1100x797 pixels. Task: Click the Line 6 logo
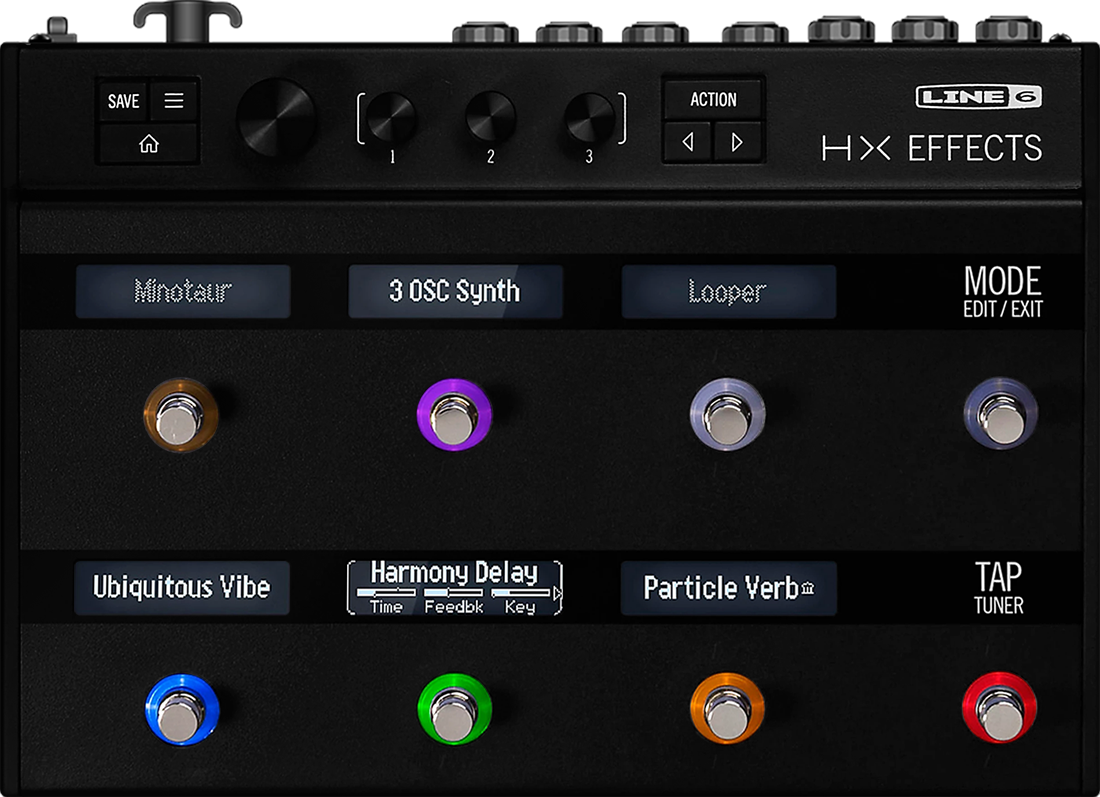point(979,97)
